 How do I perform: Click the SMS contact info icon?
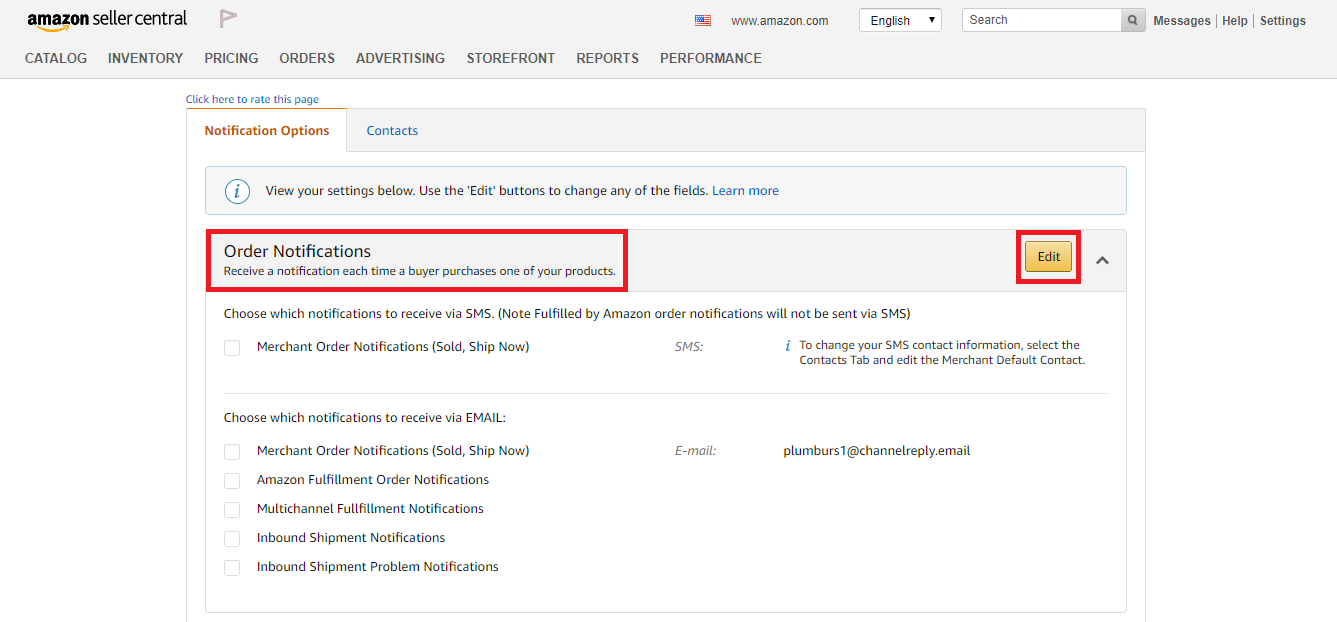click(x=788, y=346)
